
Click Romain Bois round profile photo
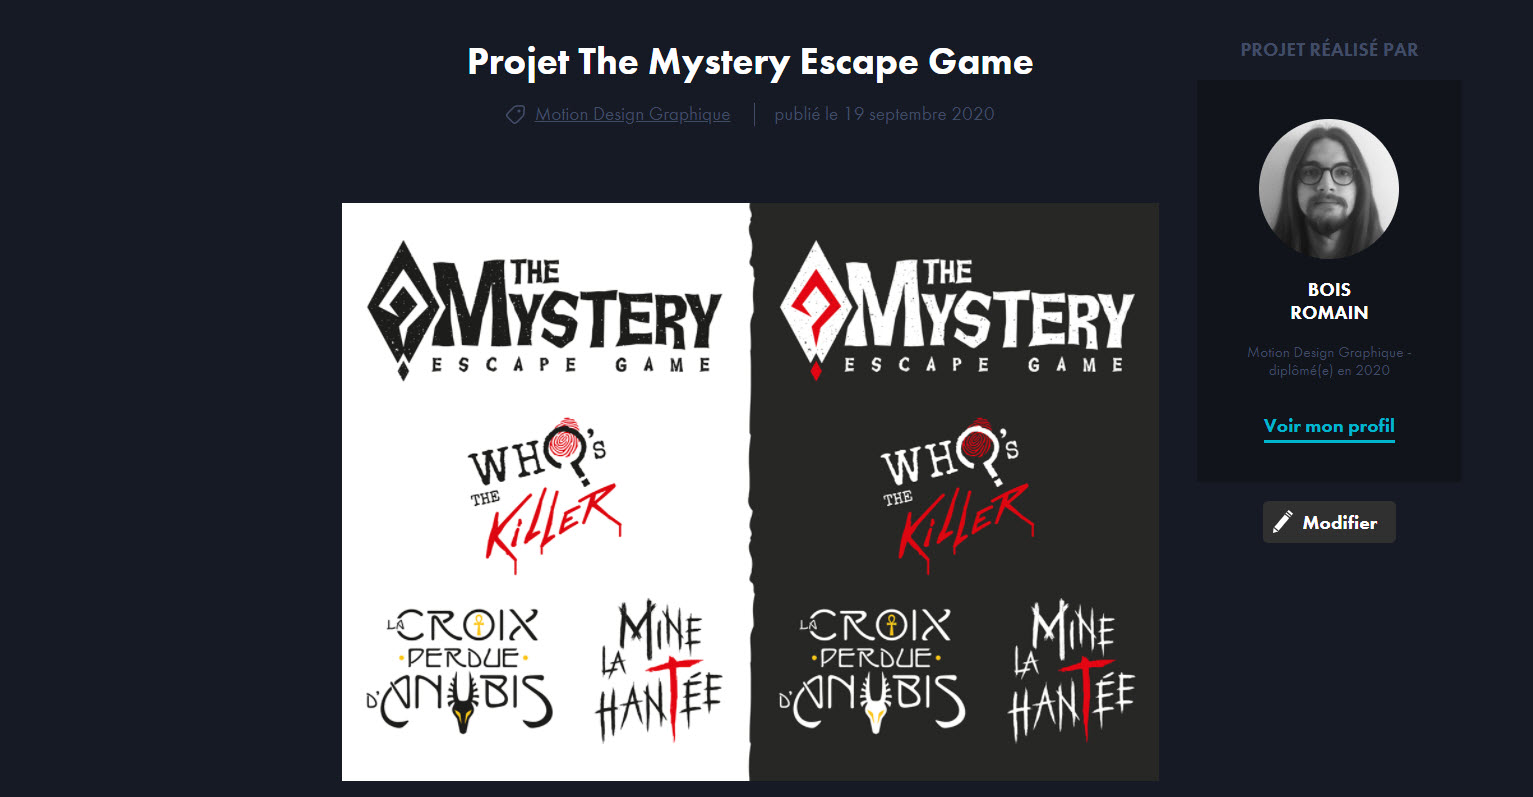(x=1329, y=189)
